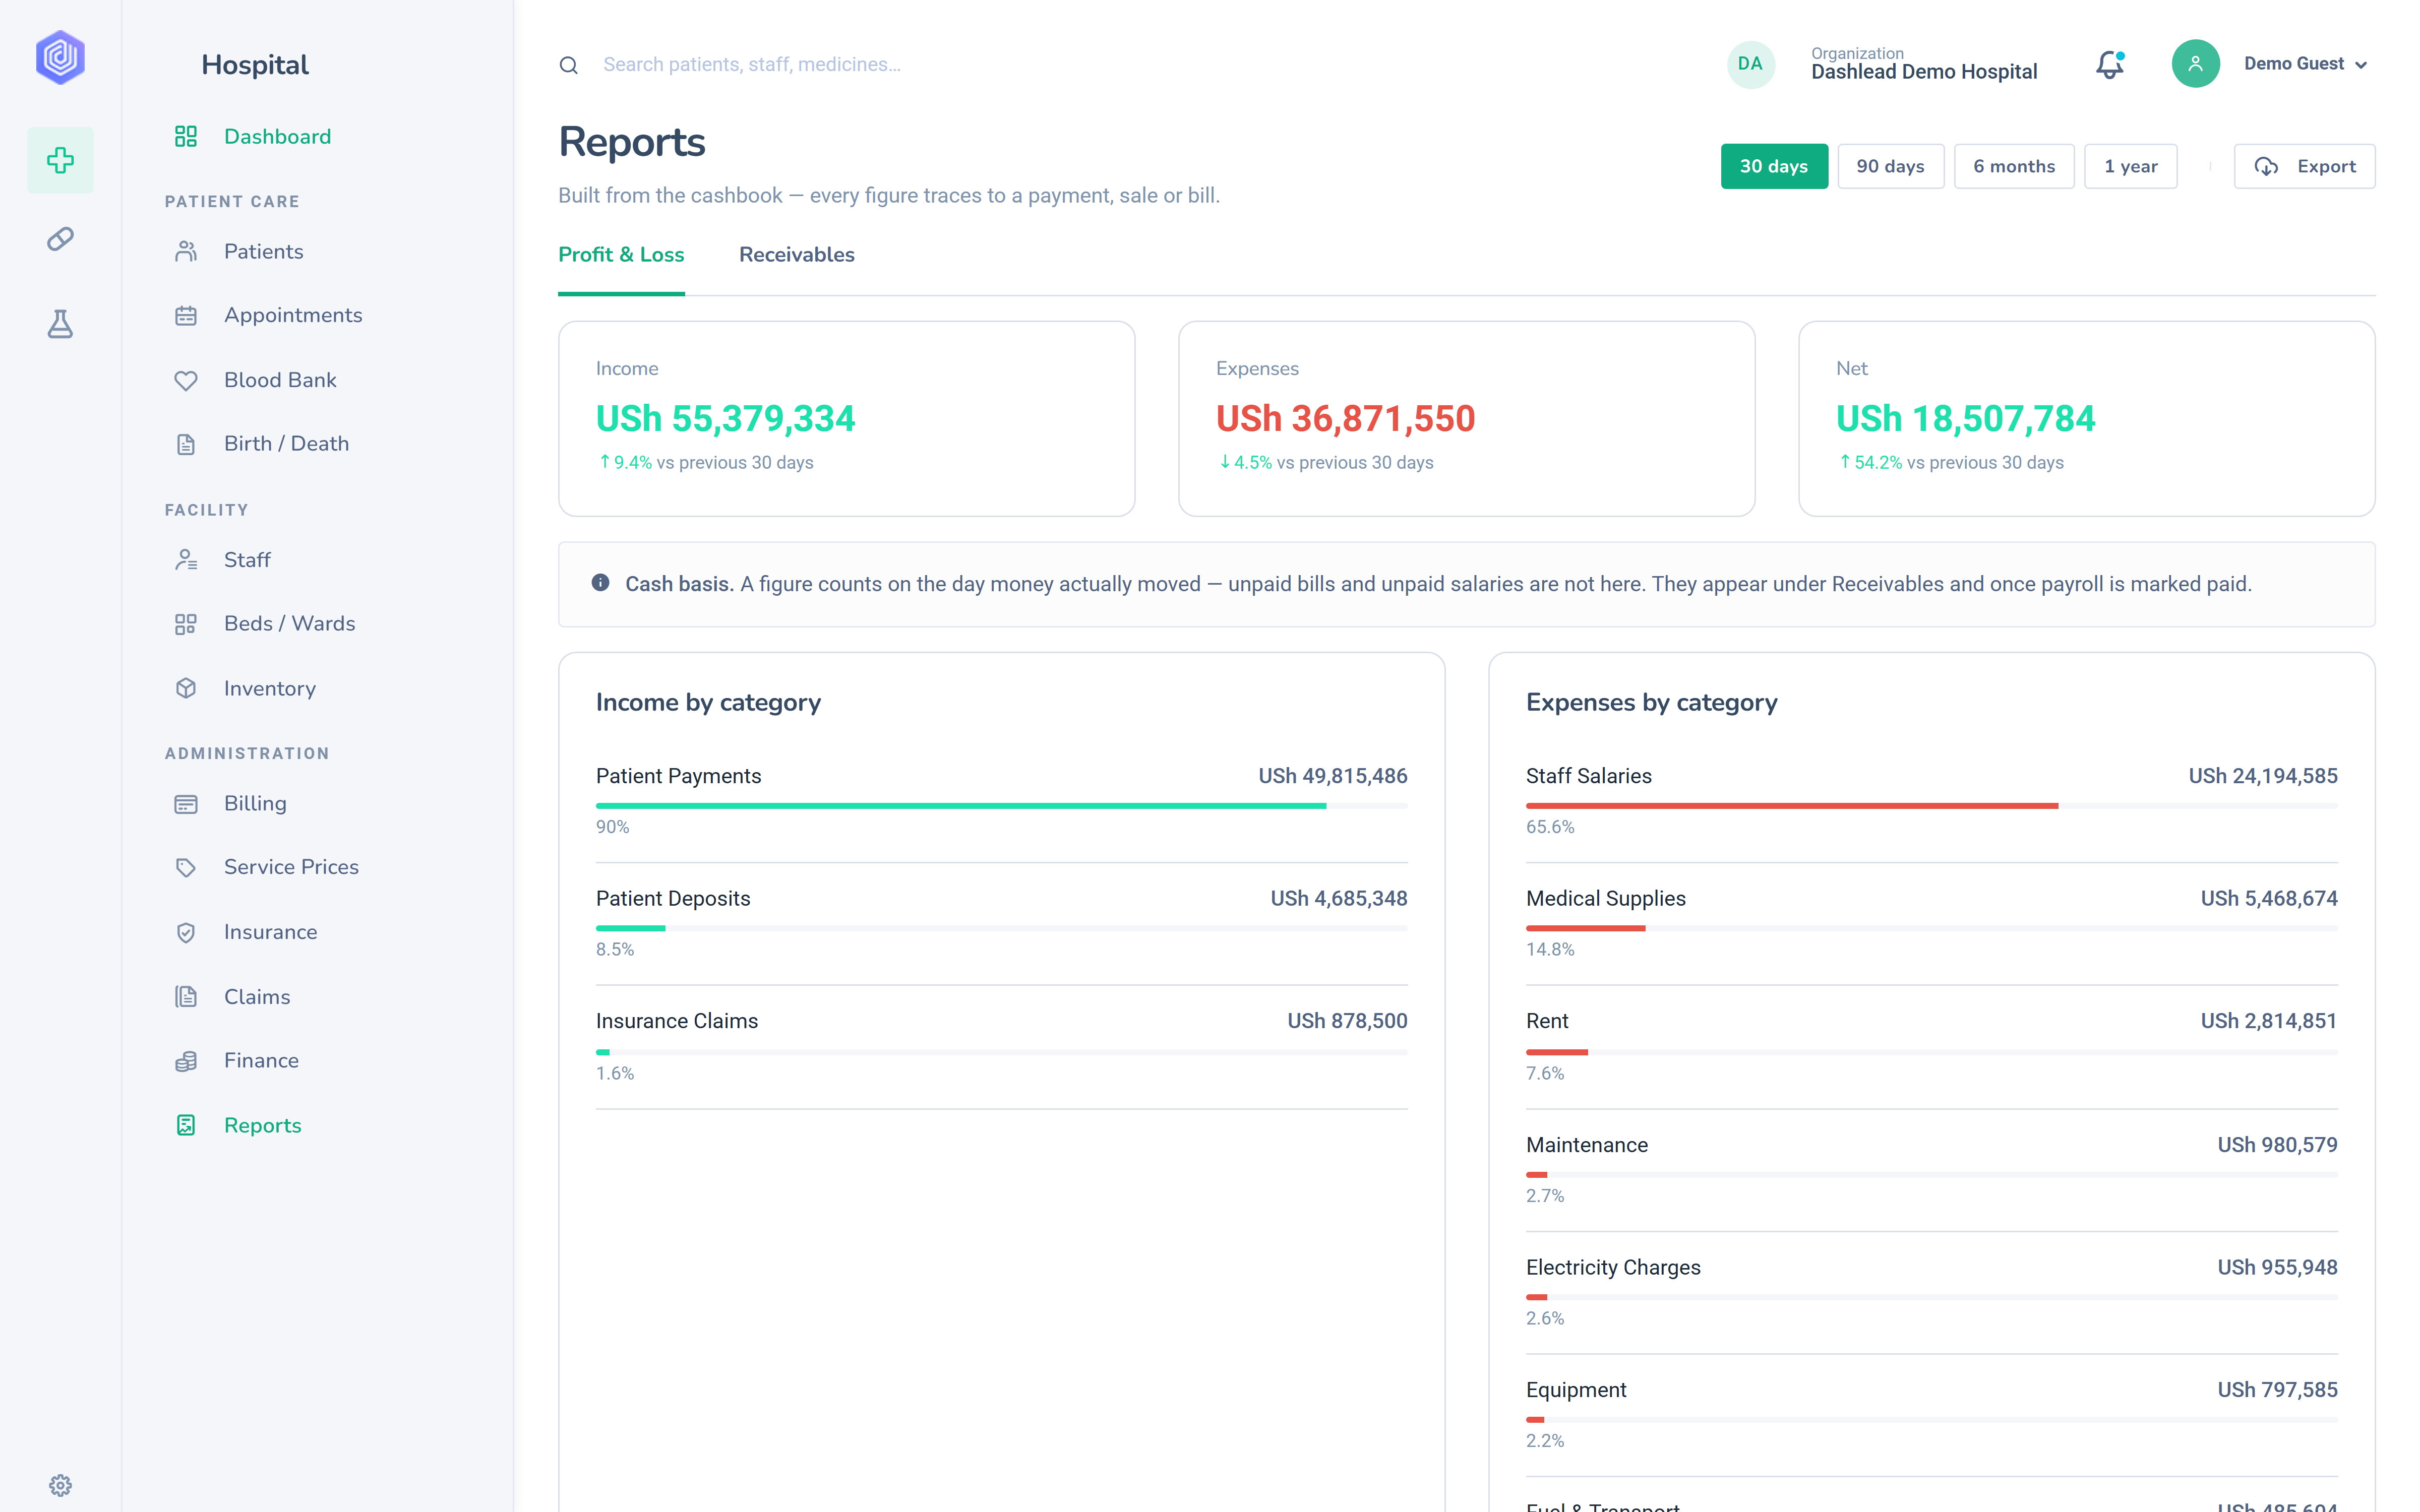
Task: Open settings gear in the rail
Action: pyautogui.click(x=60, y=1485)
